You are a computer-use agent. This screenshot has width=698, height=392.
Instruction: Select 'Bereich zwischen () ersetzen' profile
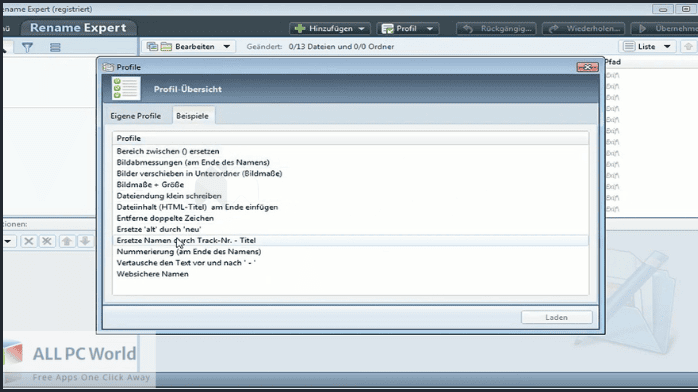(350, 151)
